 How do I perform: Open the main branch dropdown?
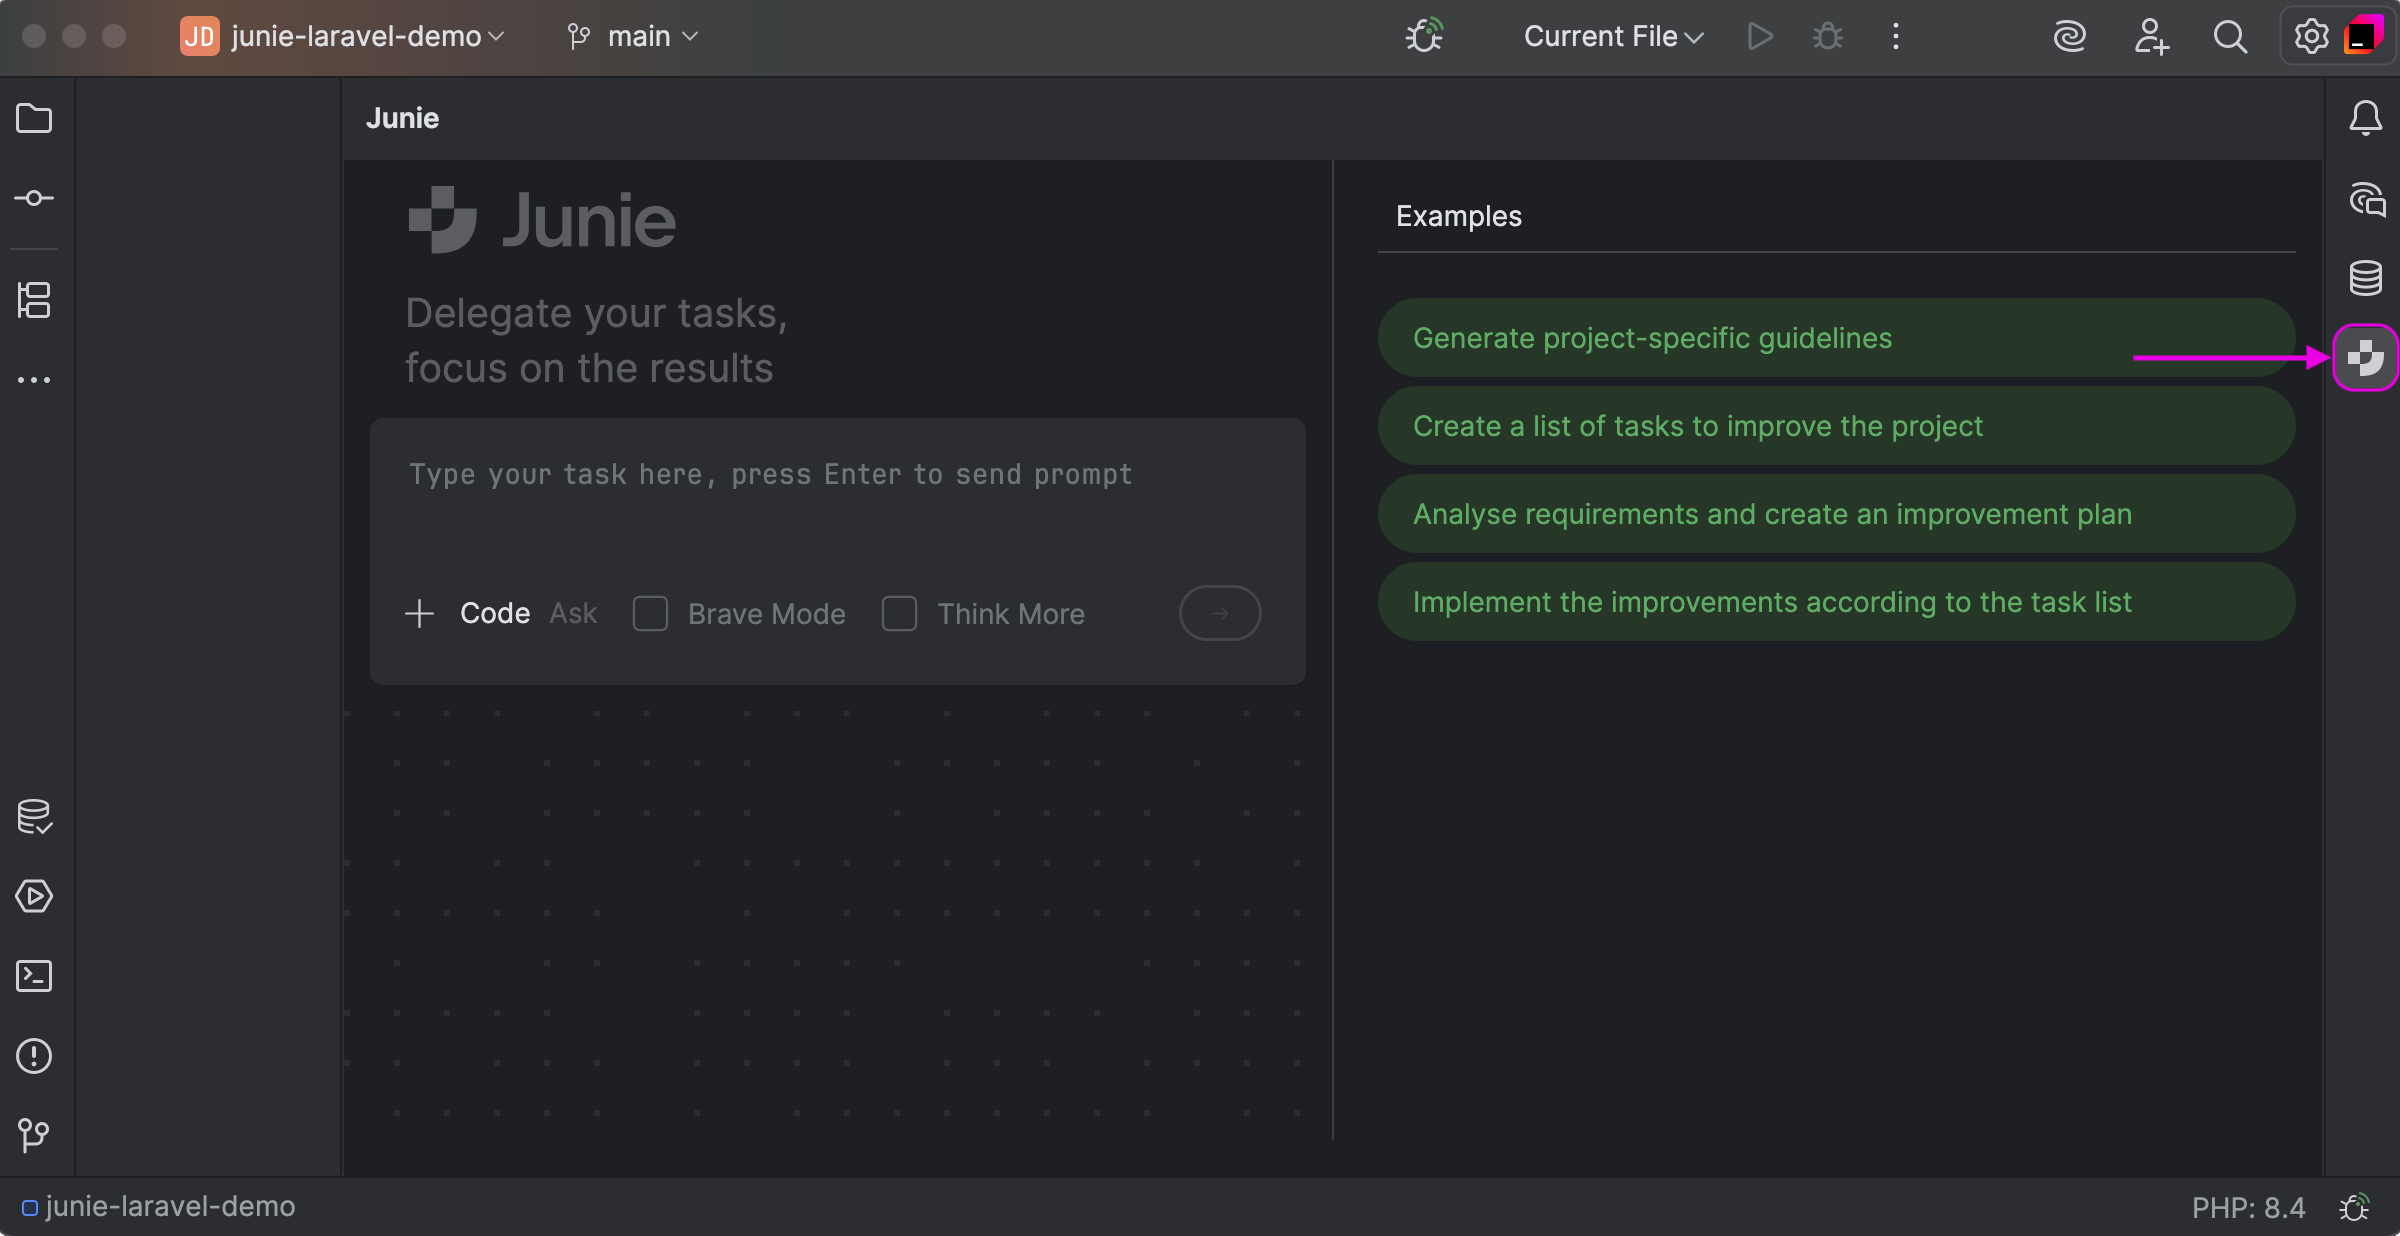tap(632, 36)
